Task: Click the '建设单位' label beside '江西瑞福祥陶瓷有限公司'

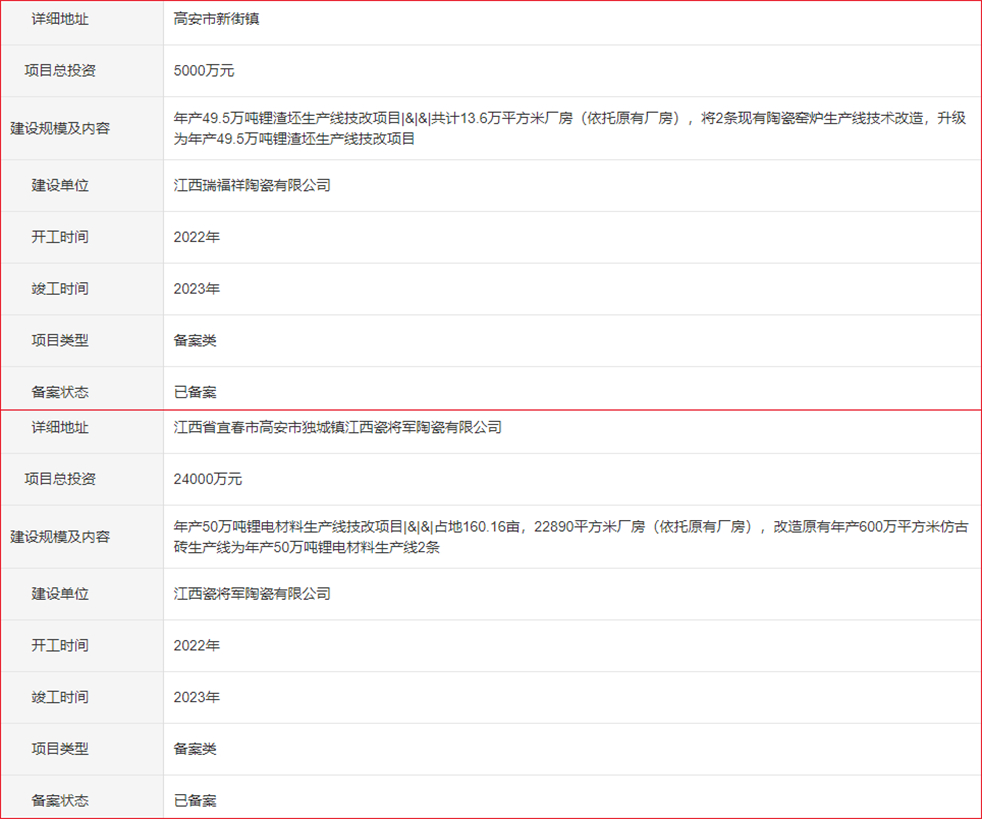Action: (x=60, y=185)
